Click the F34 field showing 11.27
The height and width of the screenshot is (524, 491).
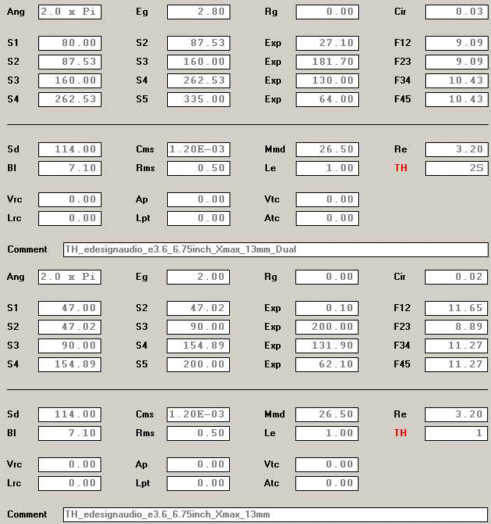coord(456,346)
